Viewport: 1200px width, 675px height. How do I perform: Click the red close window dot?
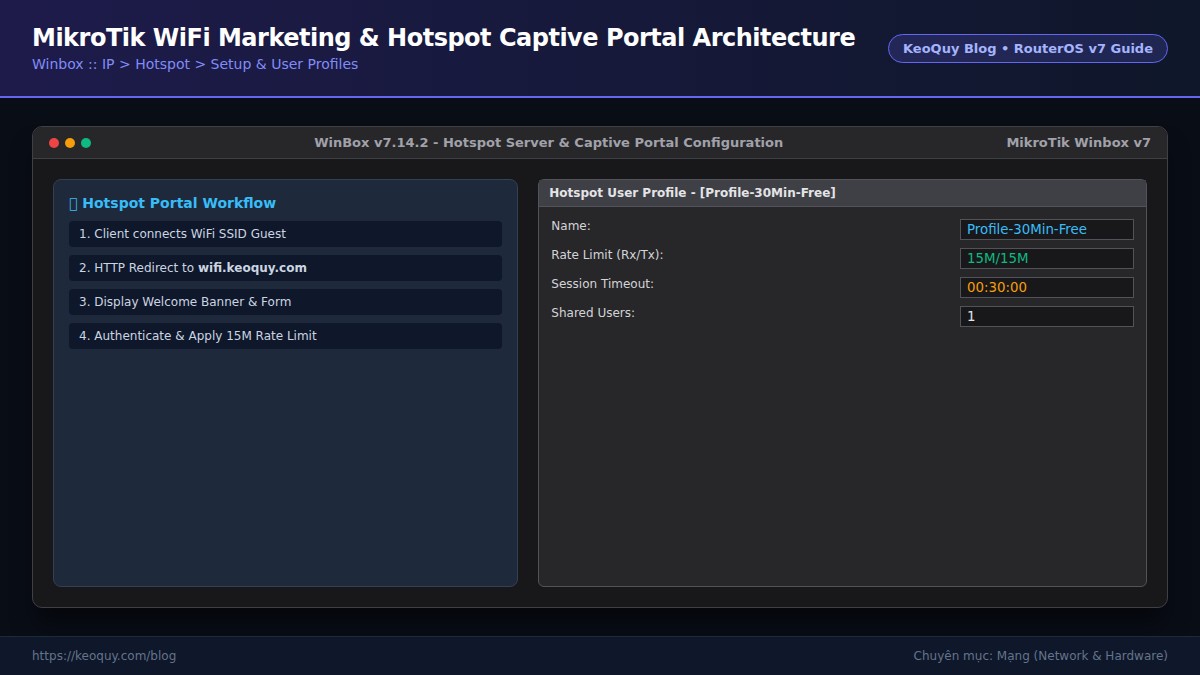pyautogui.click(x=54, y=143)
